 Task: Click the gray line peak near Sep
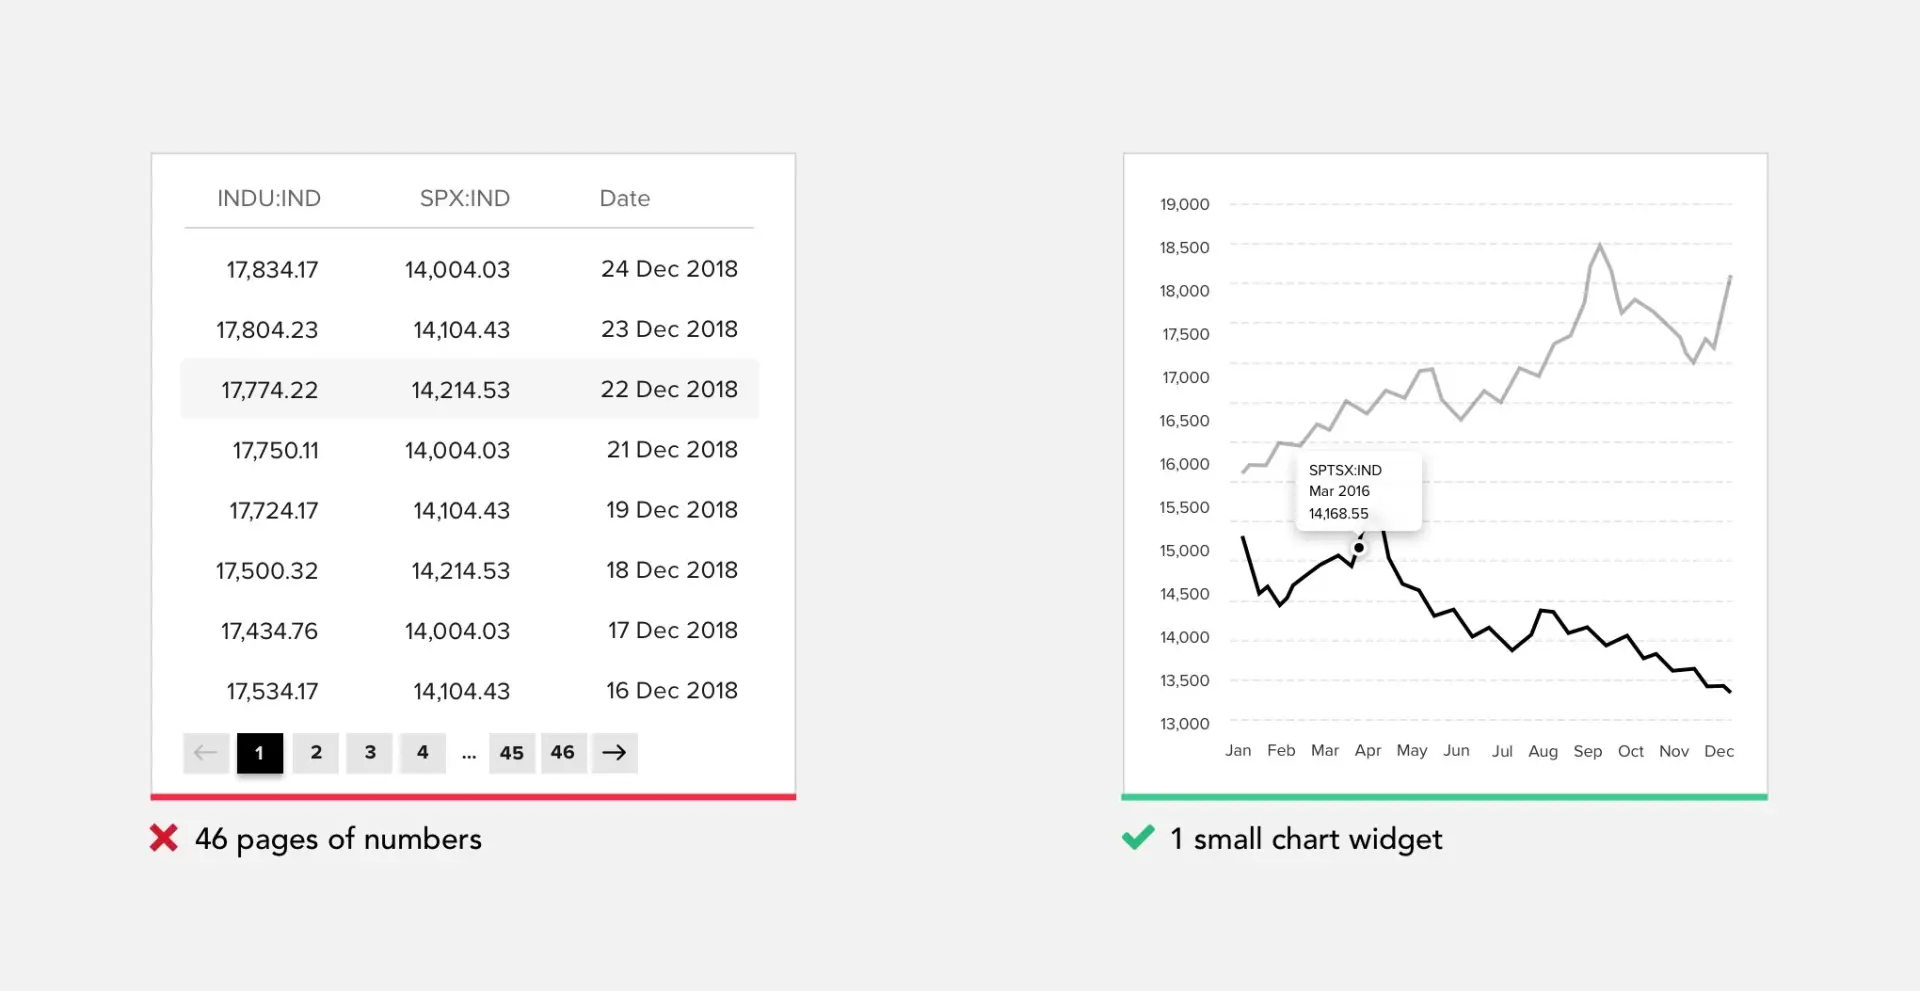1600,245
